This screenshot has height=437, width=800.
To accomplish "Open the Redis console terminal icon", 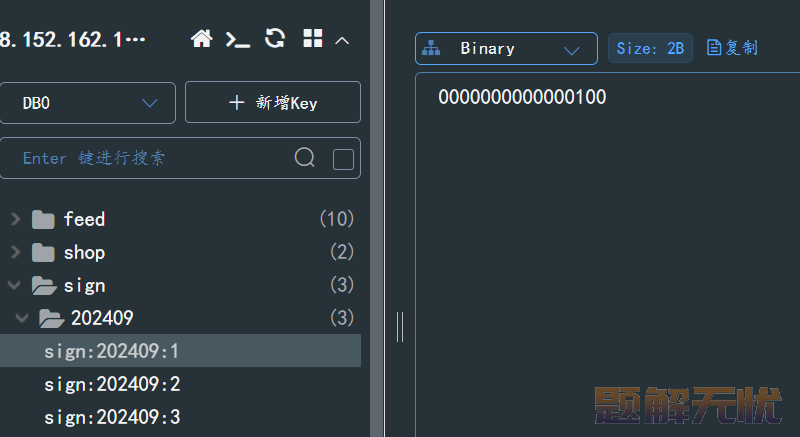I will [x=238, y=39].
